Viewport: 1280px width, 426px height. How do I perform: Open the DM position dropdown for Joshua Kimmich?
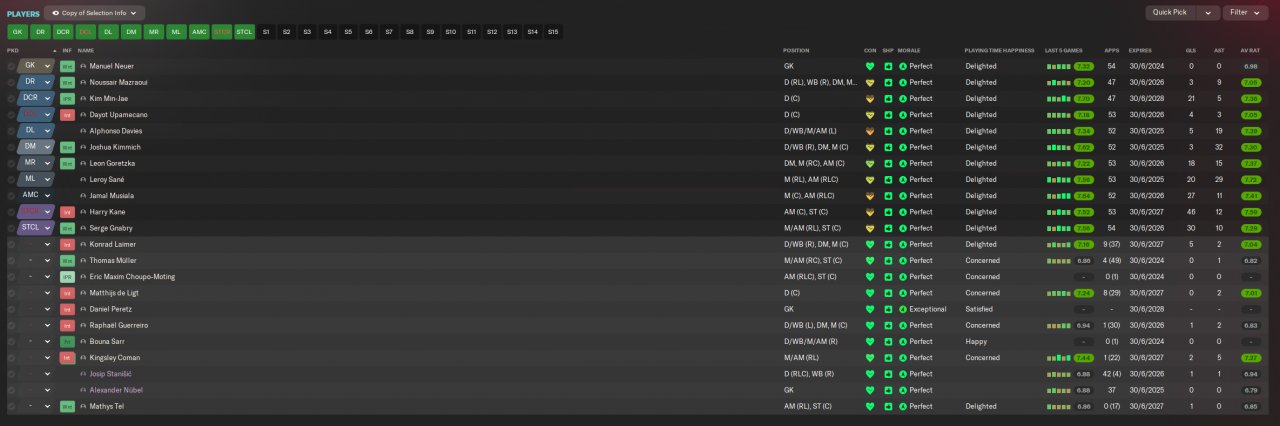[x=47, y=147]
